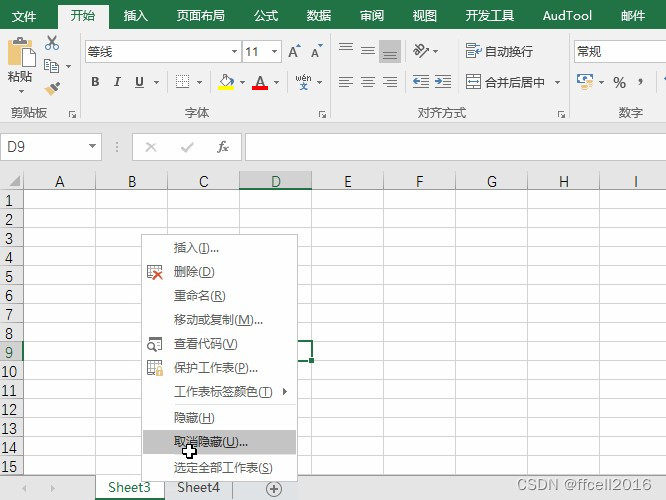The width and height of the screenshot is (666, 500).
Task: Open the 字体 group dialog launcher
Action: click(x=322, y=115)
